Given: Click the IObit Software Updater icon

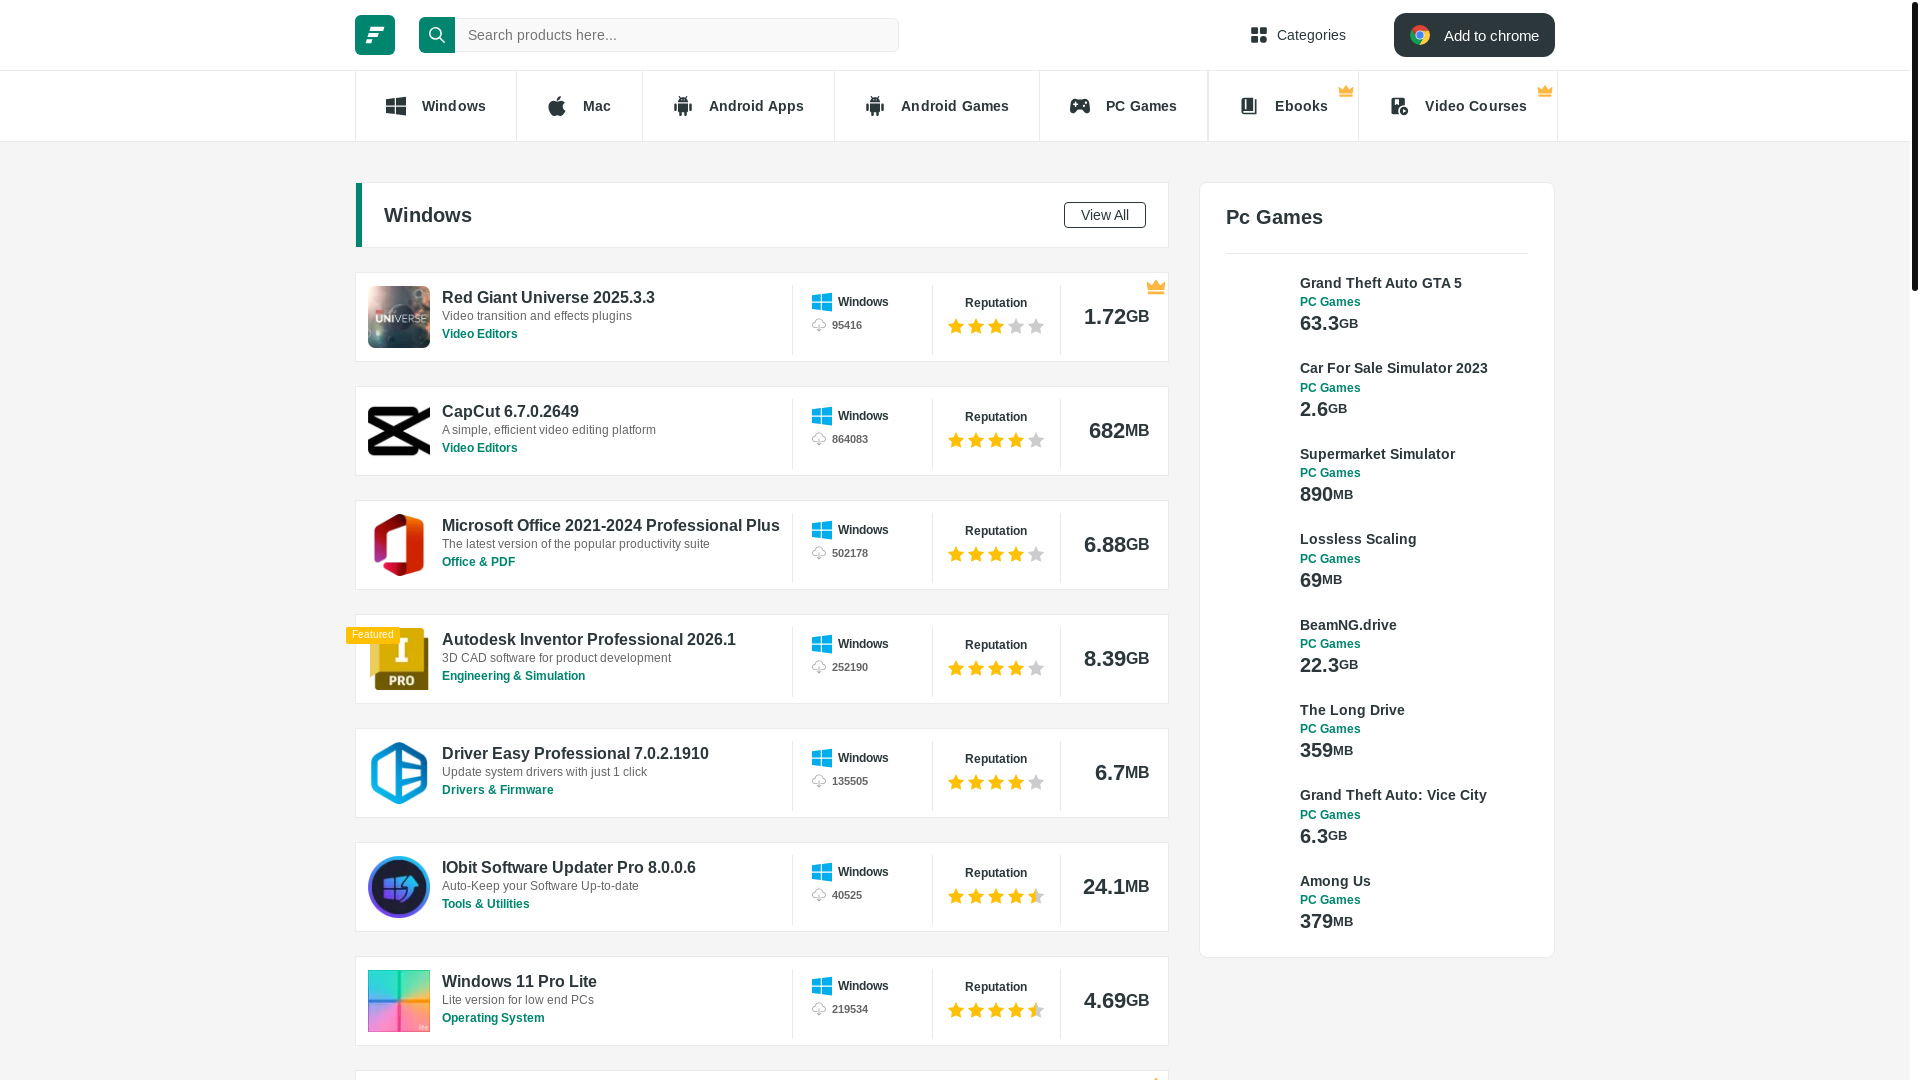Looking at the screenshot, I should click(399, 887).
